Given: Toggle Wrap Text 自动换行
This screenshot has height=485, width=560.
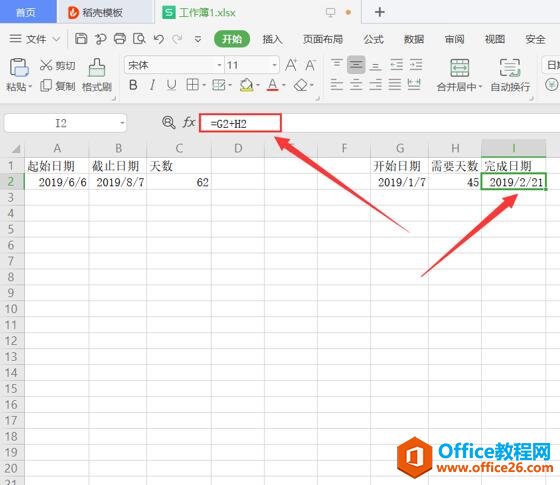Looking at the screenshot, I should (x=510, y=75).
